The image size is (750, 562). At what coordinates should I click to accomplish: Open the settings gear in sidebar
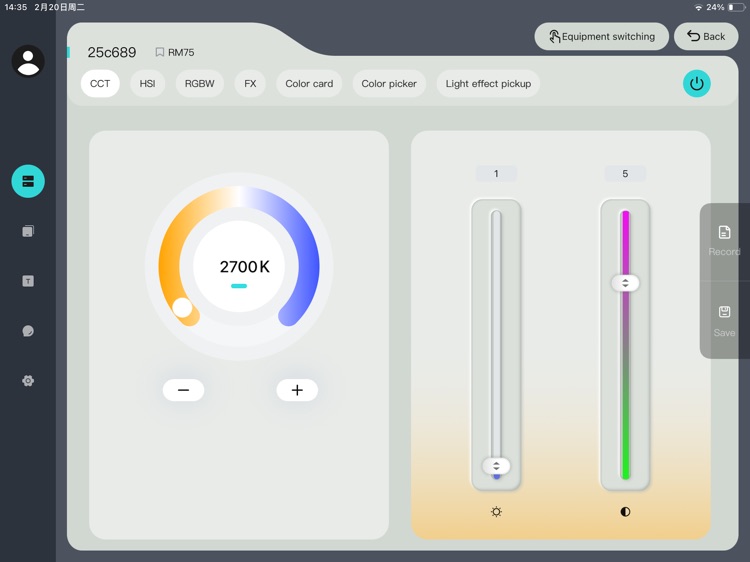coord(28,381)
